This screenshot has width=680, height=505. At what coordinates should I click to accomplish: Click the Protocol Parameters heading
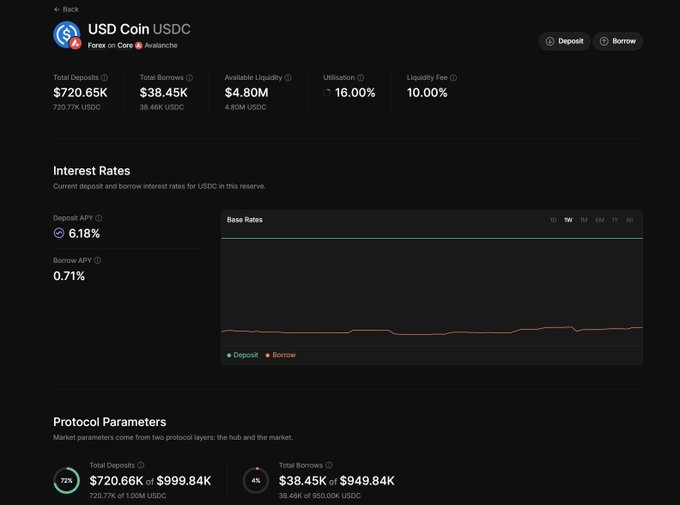110,422
